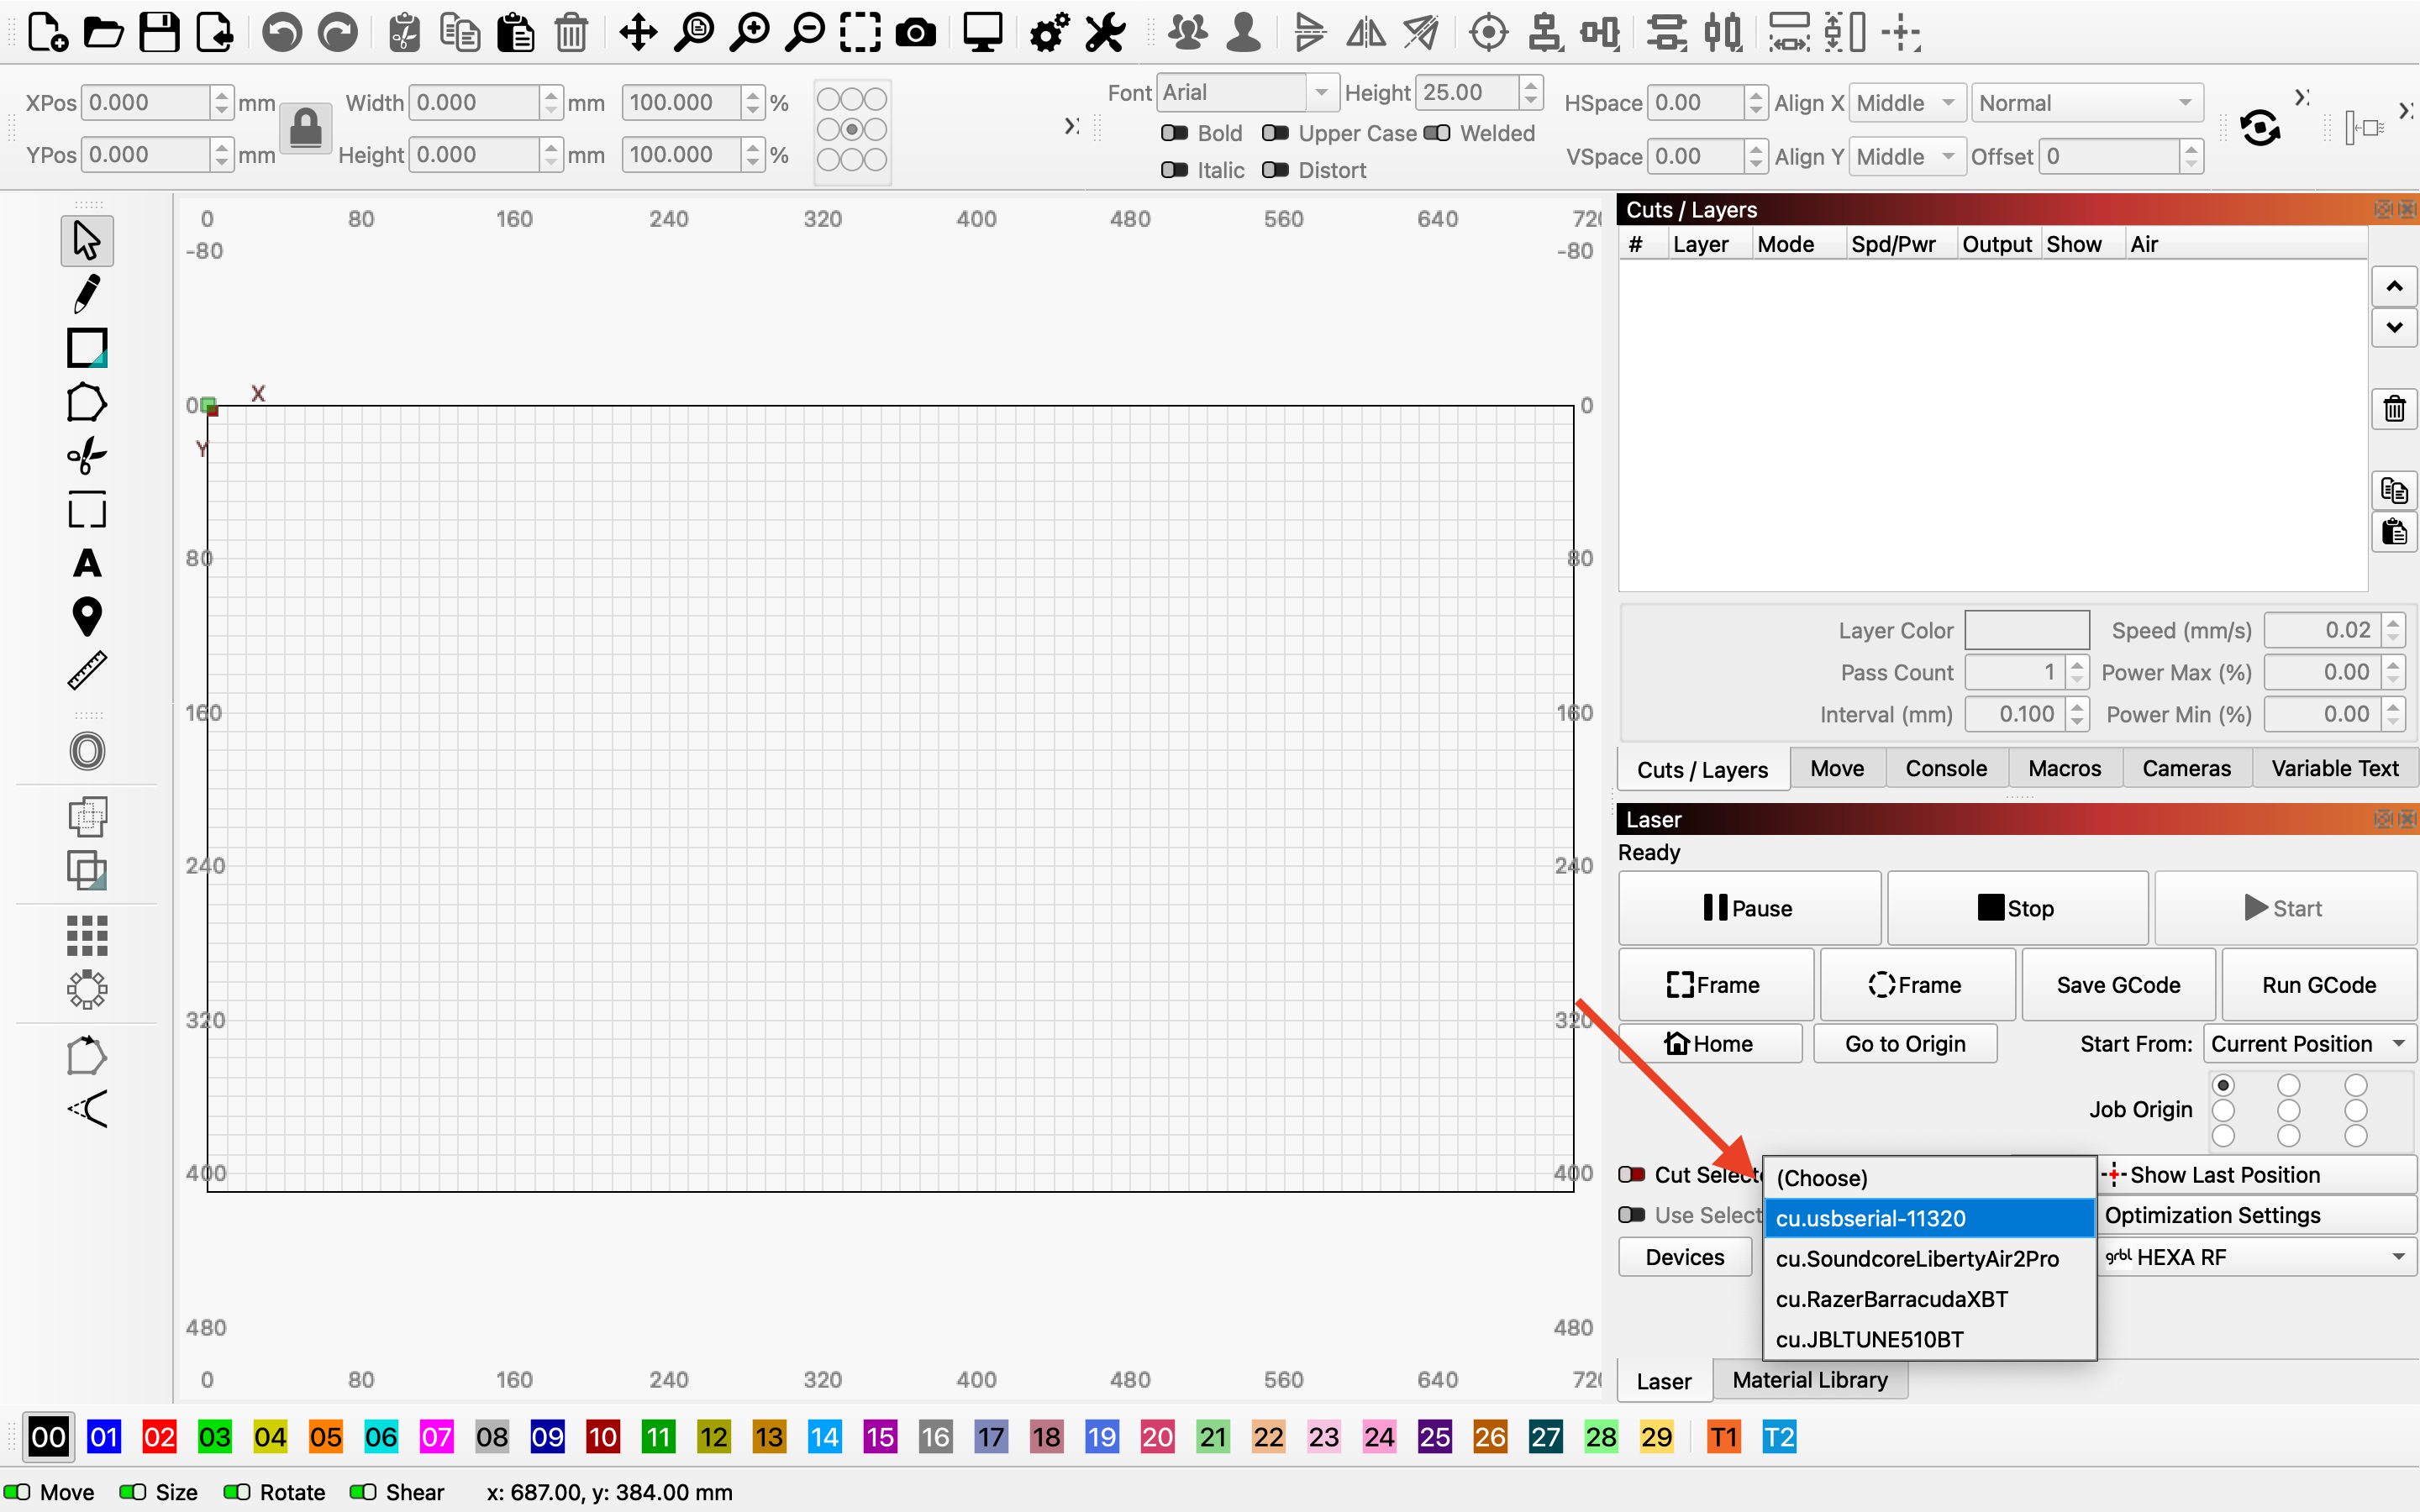This screenshot has height=1512, width=2420.
Task: Click the Redo arrow icon
Action: click(338, 33)
